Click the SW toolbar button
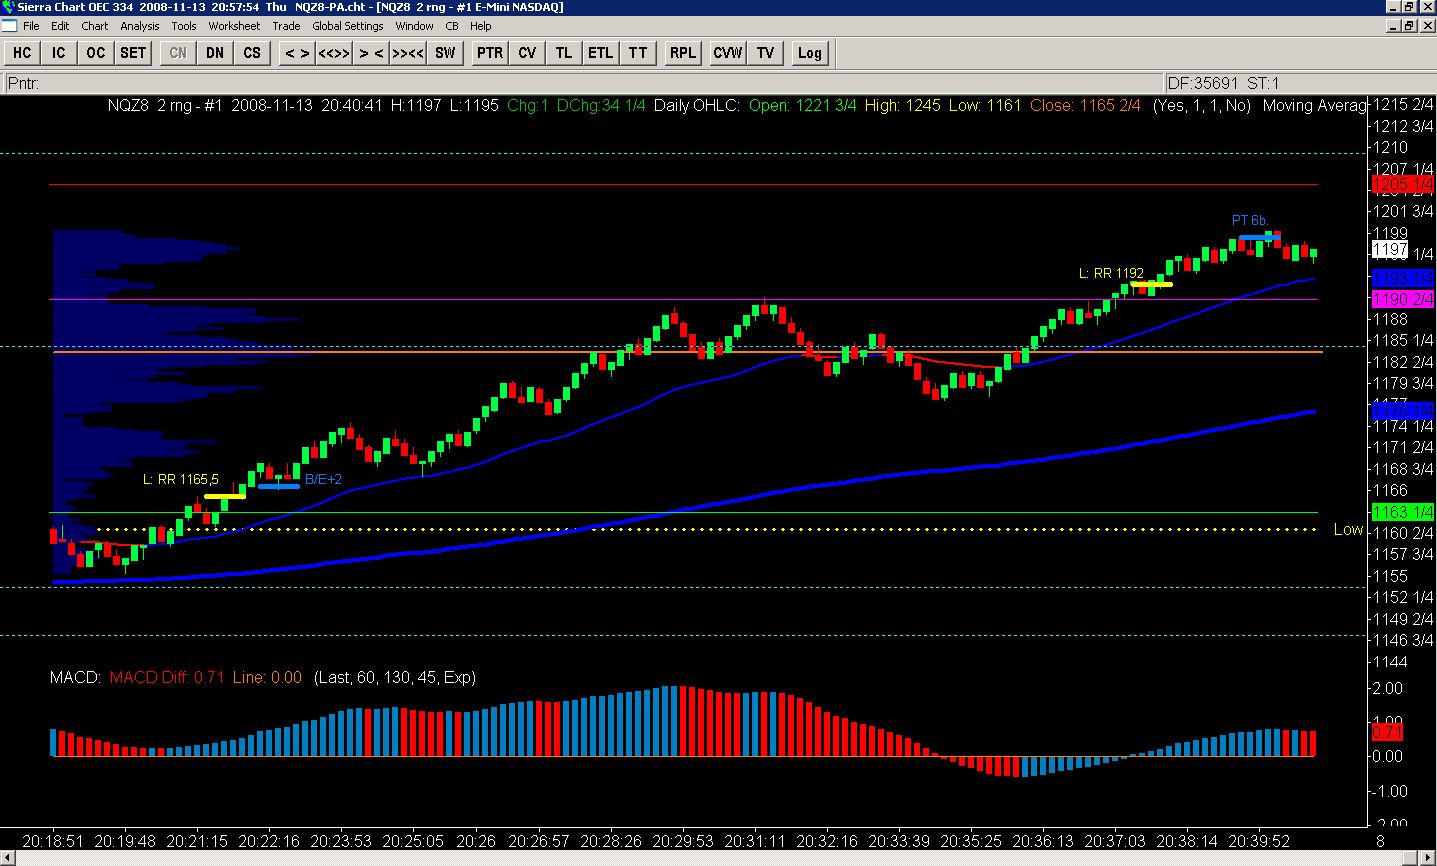1437x866 pixels. pyautogui.click(x=445, y=53)
